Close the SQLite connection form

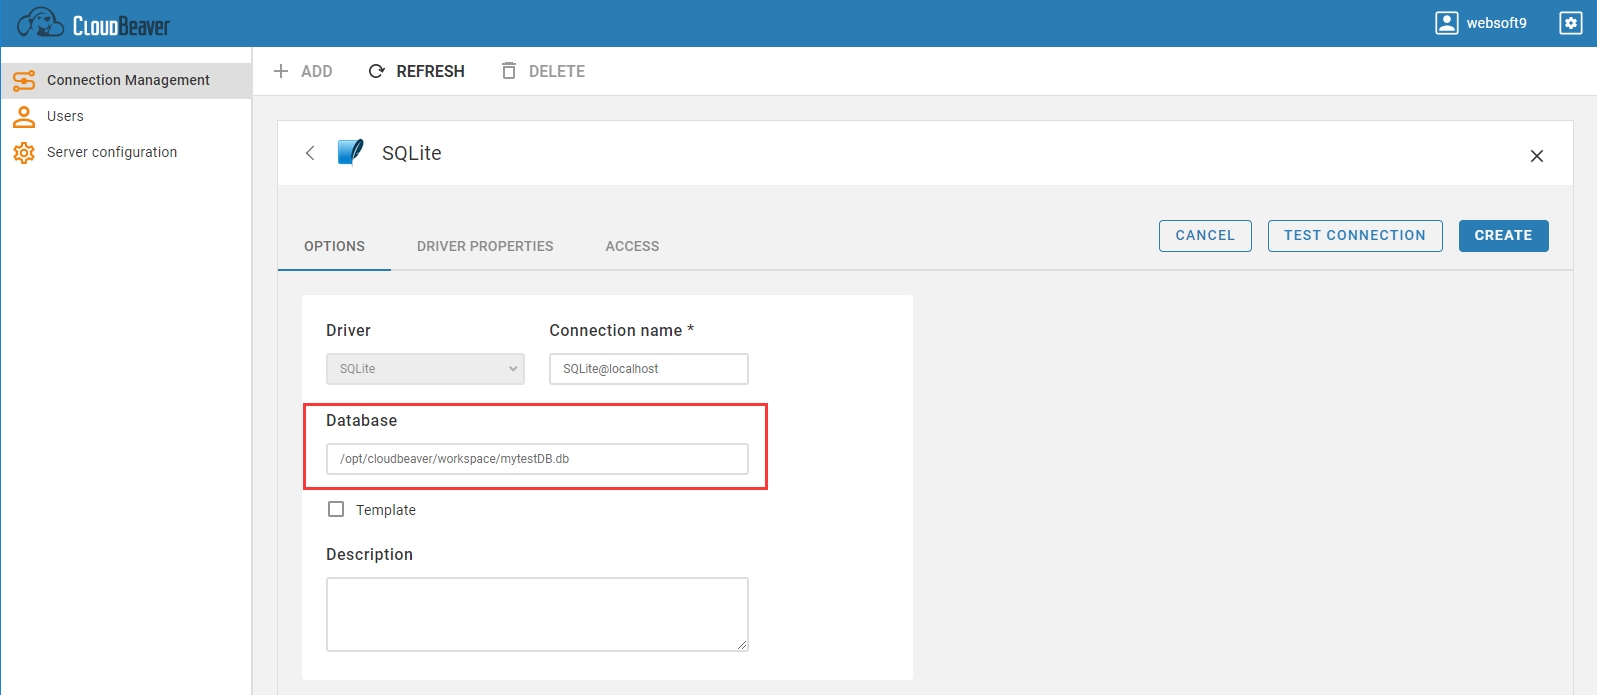pyautogui.click(x=1536, y=156)
